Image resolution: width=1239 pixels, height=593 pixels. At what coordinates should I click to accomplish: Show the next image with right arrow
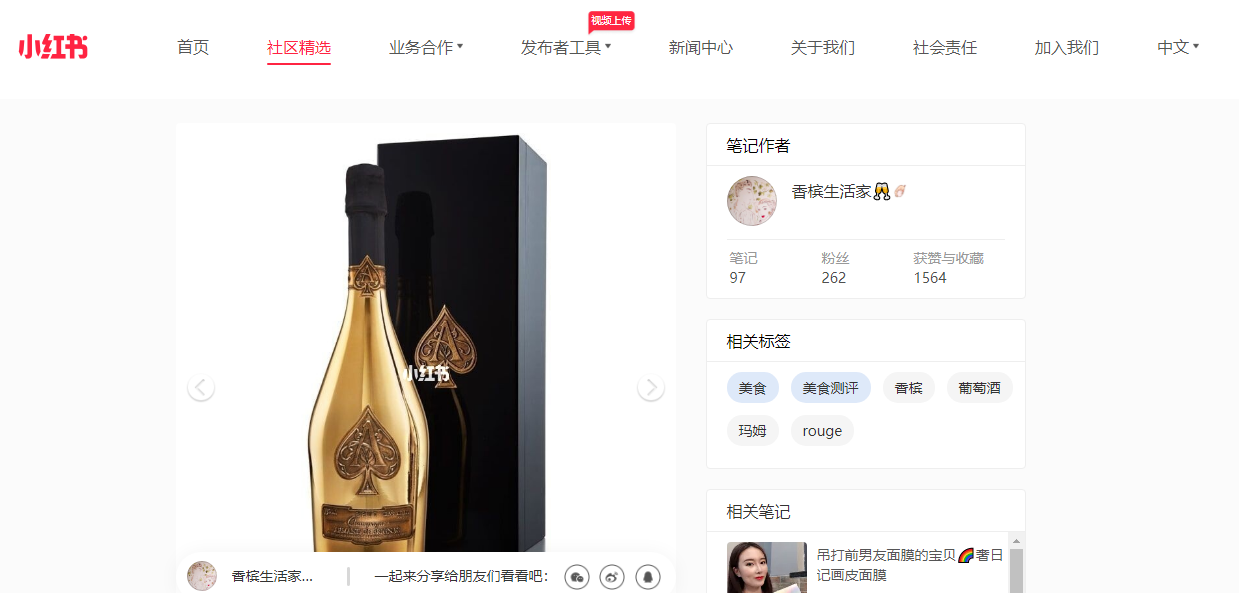click(651, 388)
